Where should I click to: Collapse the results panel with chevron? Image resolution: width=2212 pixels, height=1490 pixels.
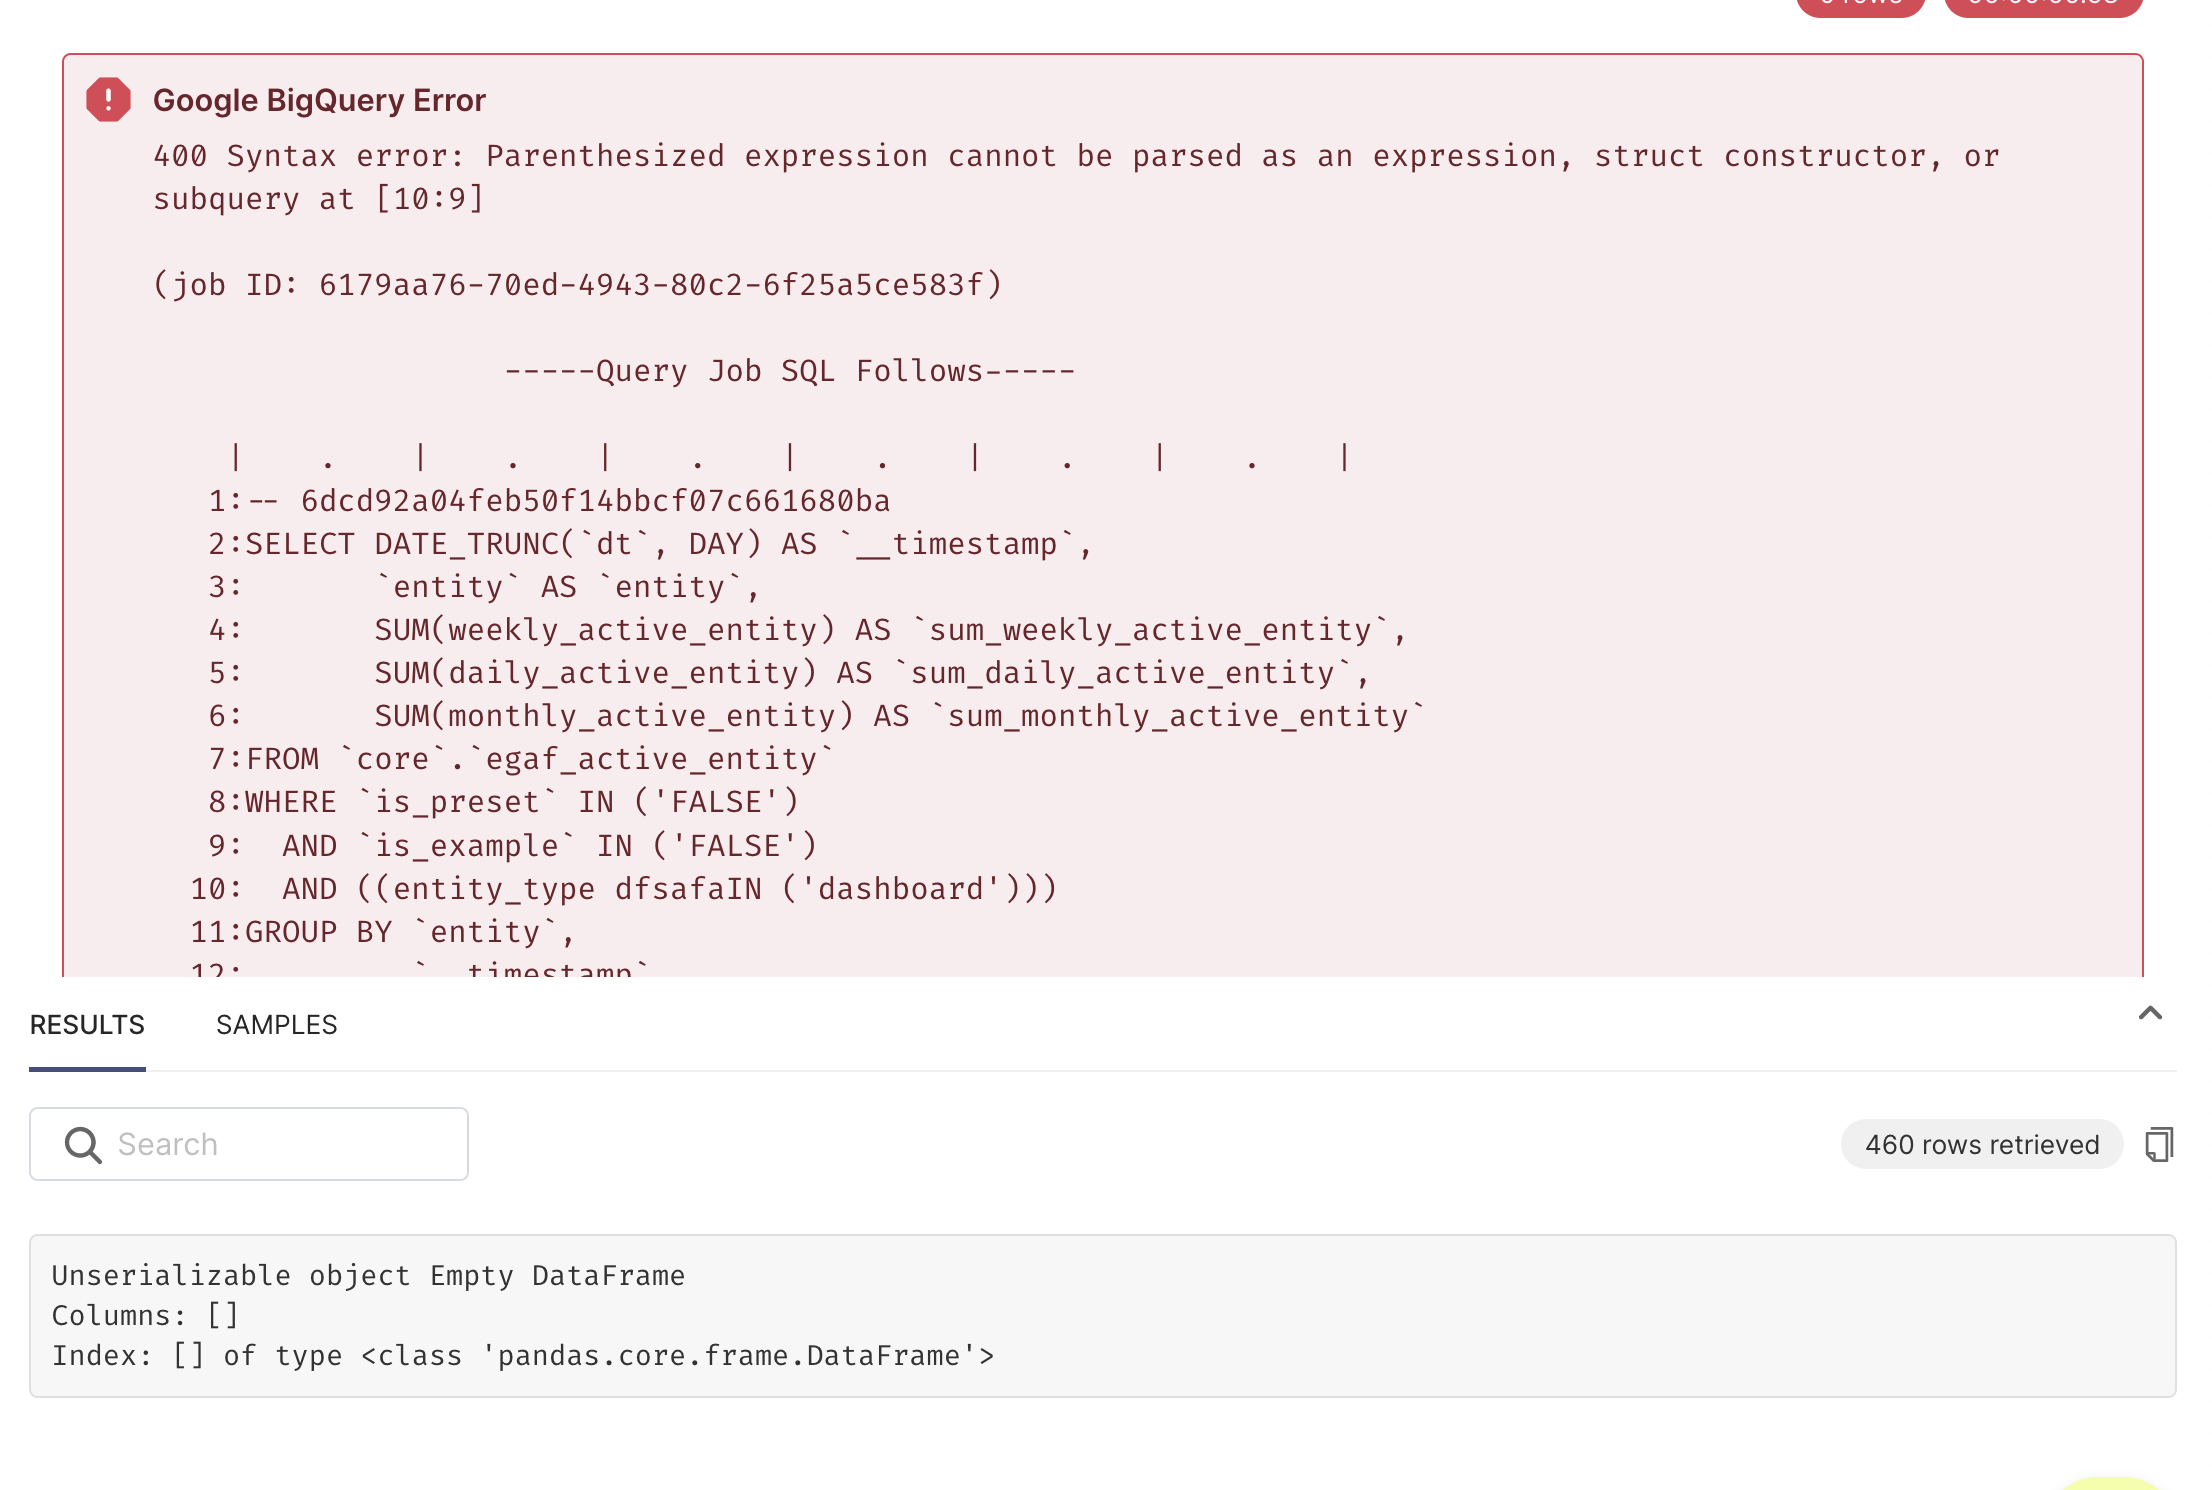[x=2150, y=1014]
